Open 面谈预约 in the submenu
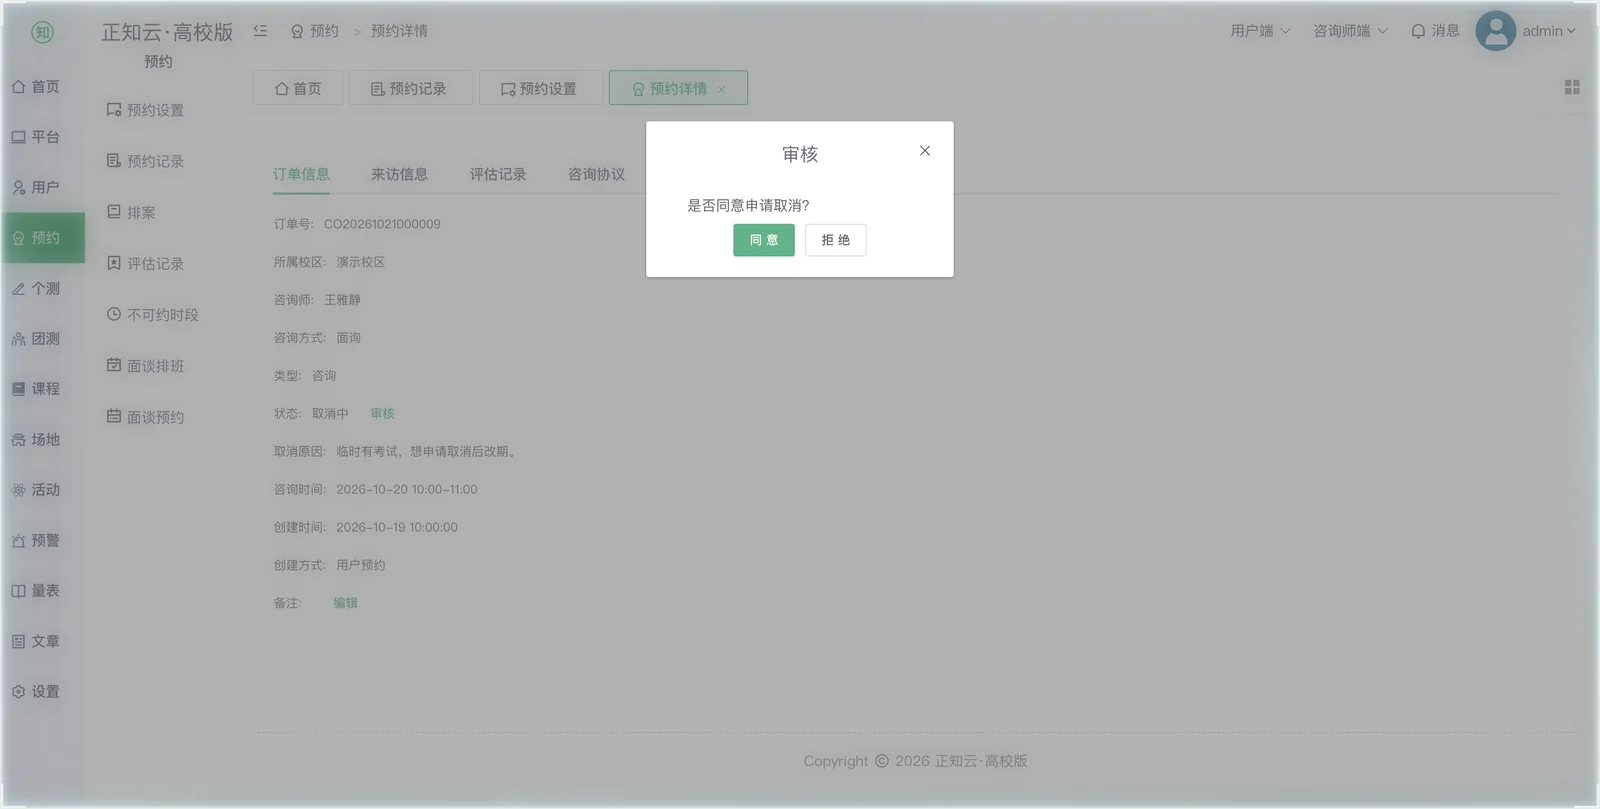Viewport: 1600px width, 809px height. tap(145, 417)
